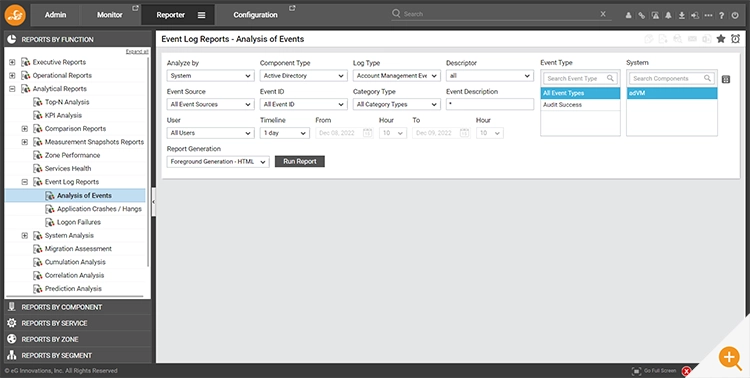Open Reports By Component section
This screenshot has height=378, width=750.
(x=77, y=307)
